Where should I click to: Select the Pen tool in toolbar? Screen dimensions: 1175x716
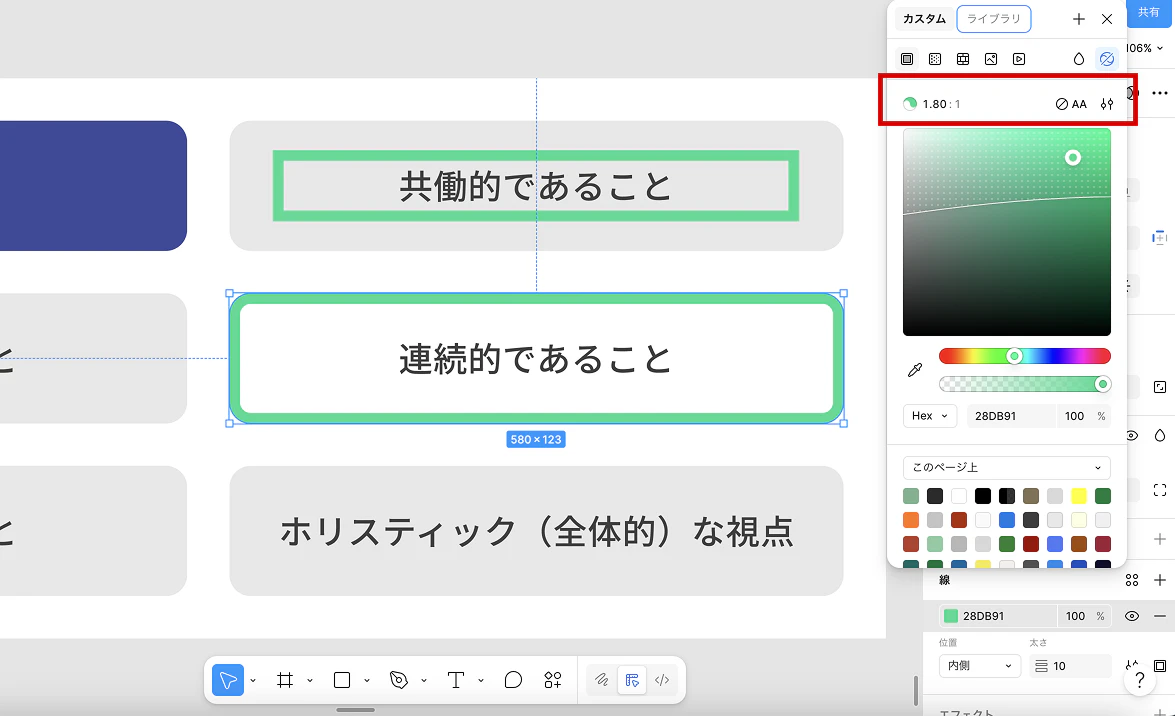(399, 680)
